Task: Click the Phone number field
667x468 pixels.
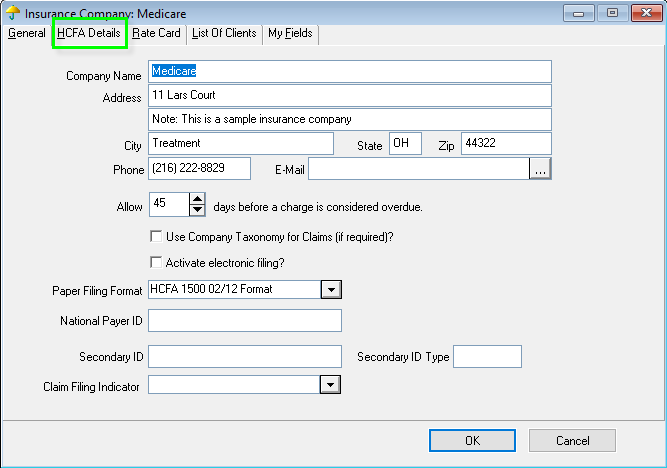Action: [200, 168]
